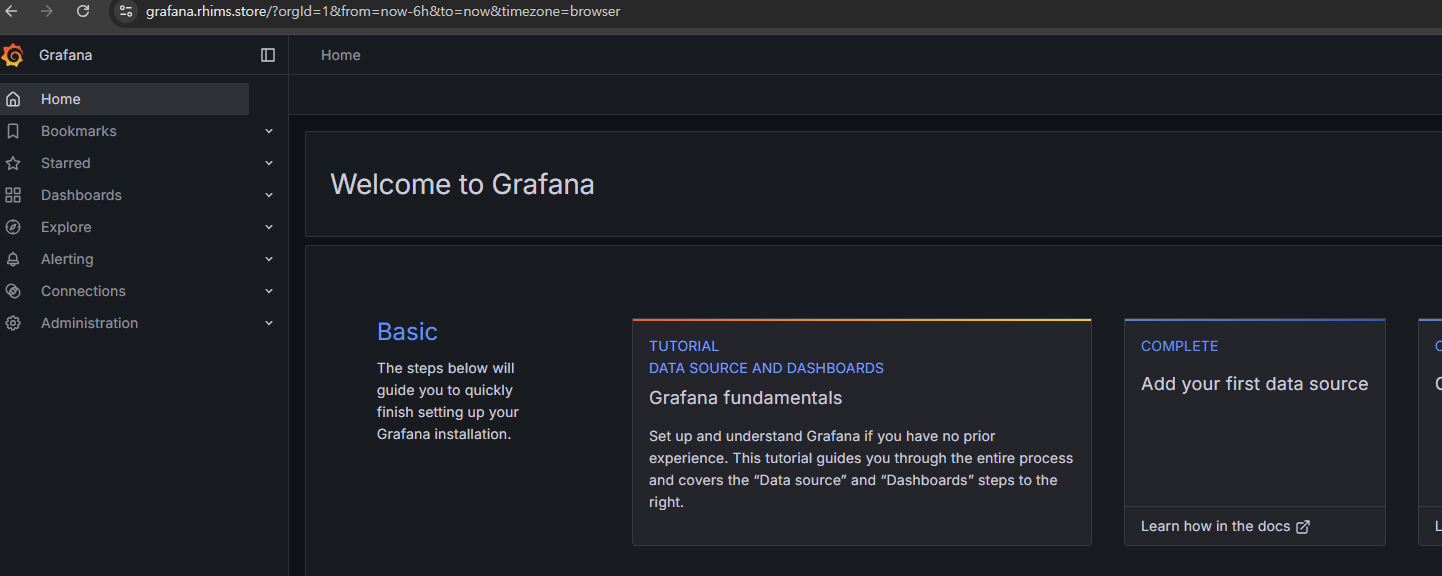The height and width of the screenshot is (576, 1442).
Task: Expand the Bookmarks section chevron
Action: pos(269,131)
